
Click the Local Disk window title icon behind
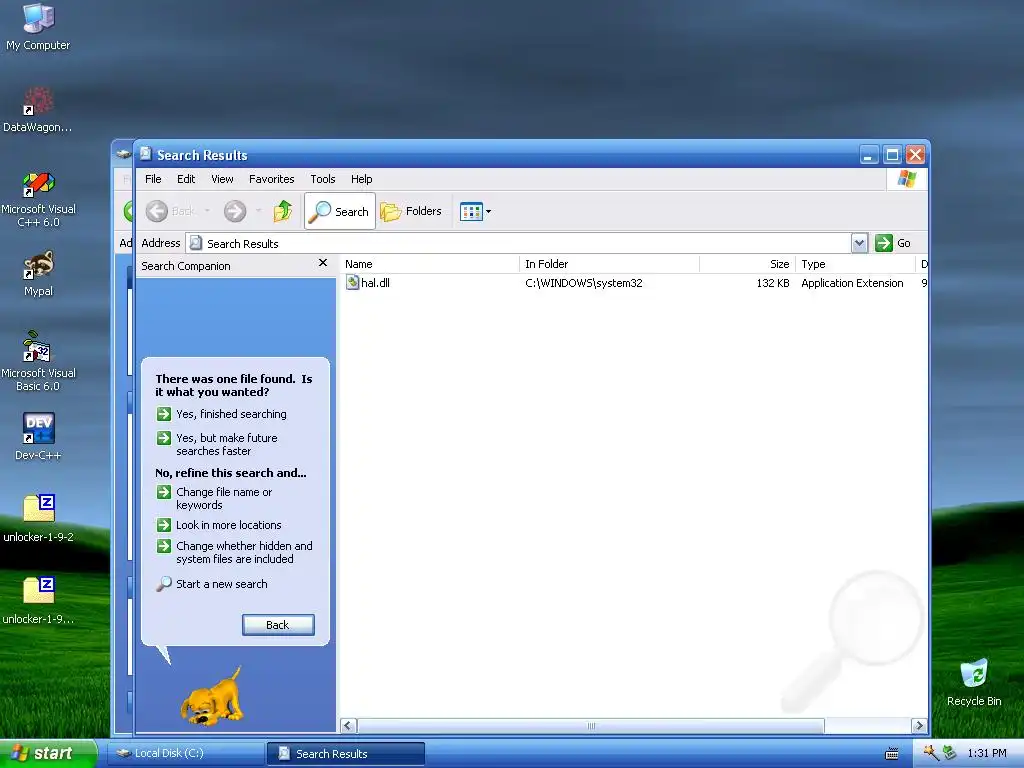123,154
